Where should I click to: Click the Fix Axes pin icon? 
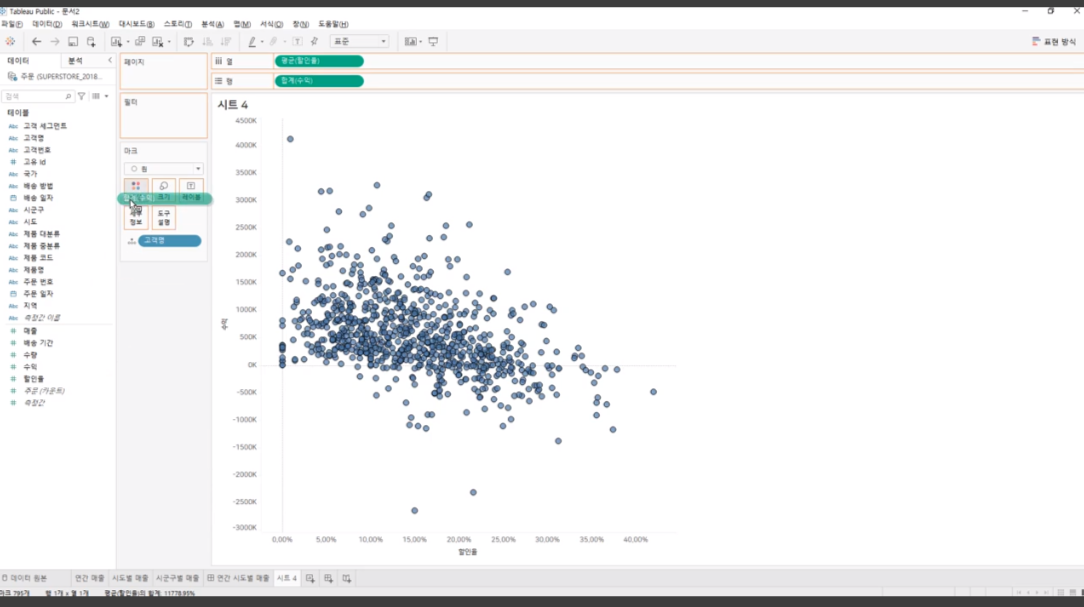315,41
